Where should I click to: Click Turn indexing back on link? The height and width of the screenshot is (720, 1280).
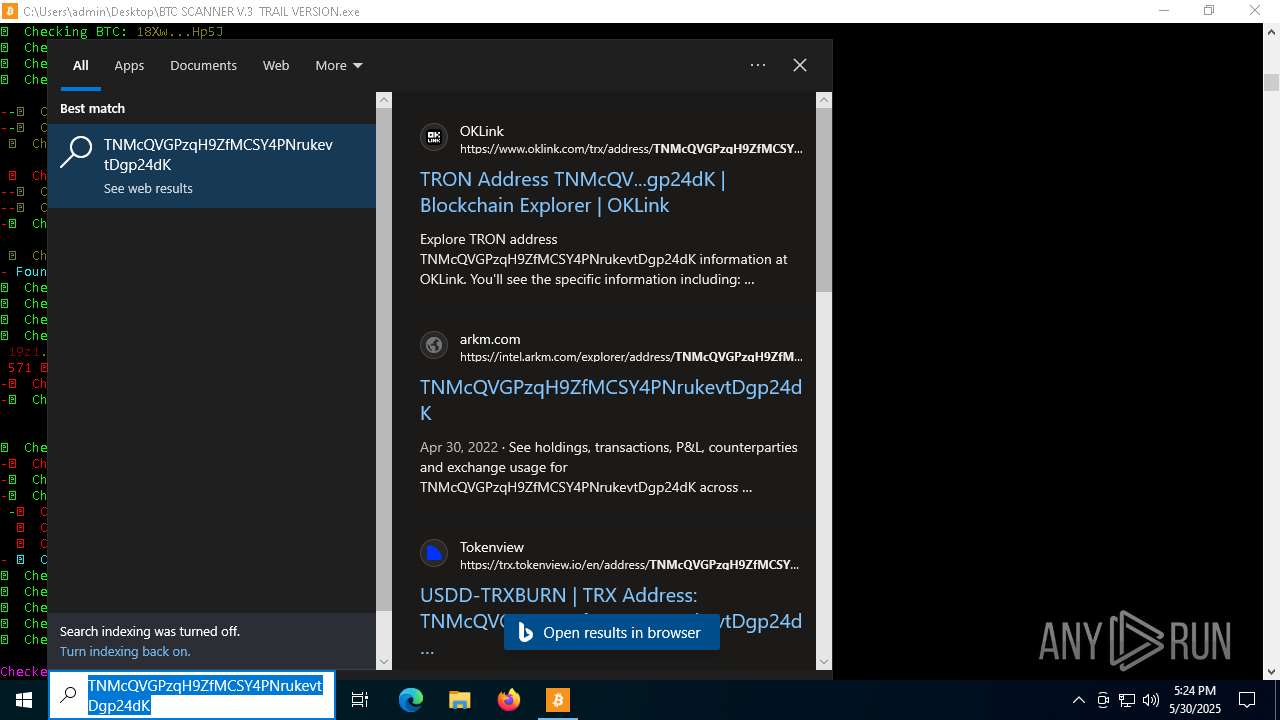[x=125, y=652]
